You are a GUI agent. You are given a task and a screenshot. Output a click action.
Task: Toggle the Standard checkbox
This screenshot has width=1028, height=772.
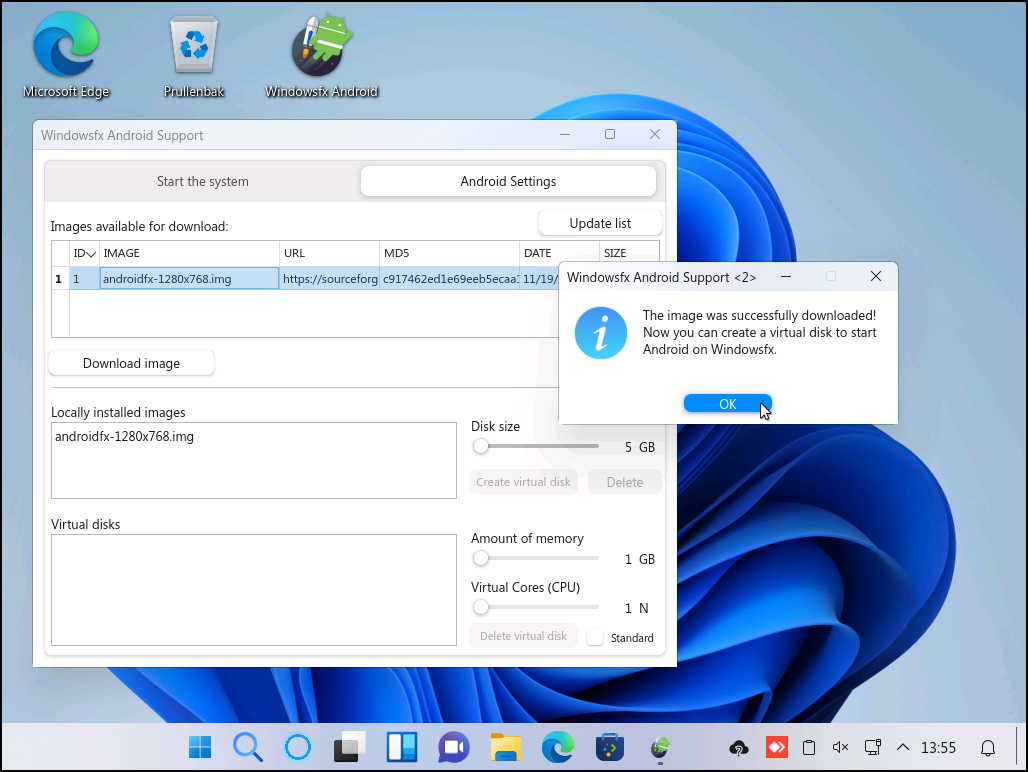[x=595, y=638]
